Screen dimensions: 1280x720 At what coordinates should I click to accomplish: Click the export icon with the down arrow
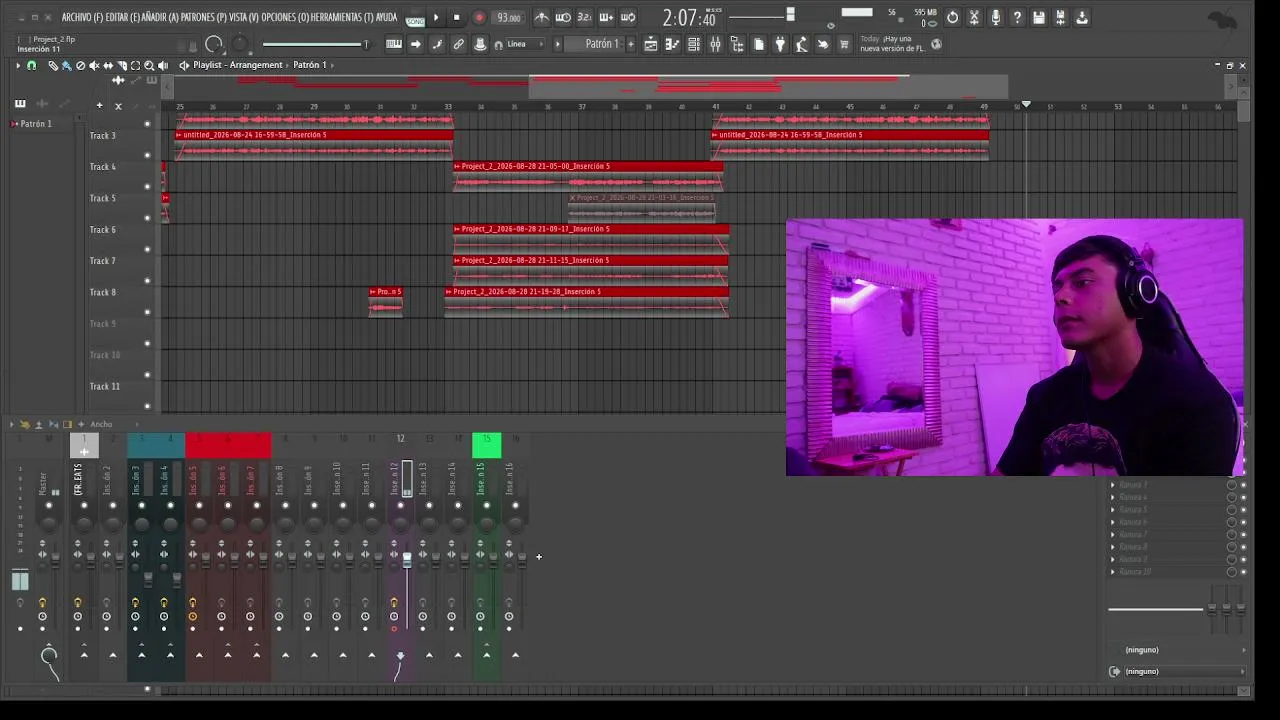point(1082,17)
